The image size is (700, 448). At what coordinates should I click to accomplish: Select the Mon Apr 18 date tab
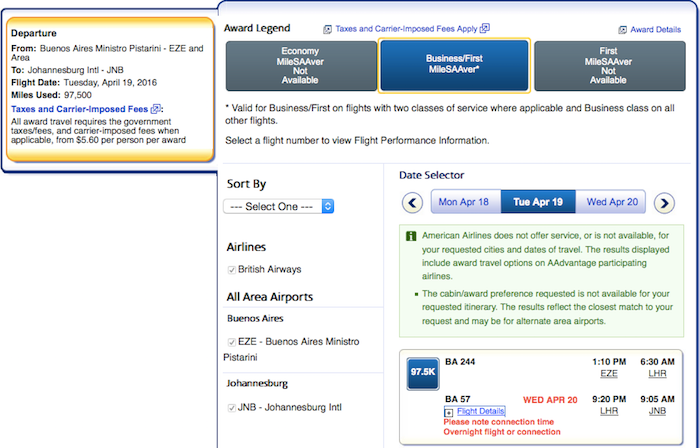(466, 202)
